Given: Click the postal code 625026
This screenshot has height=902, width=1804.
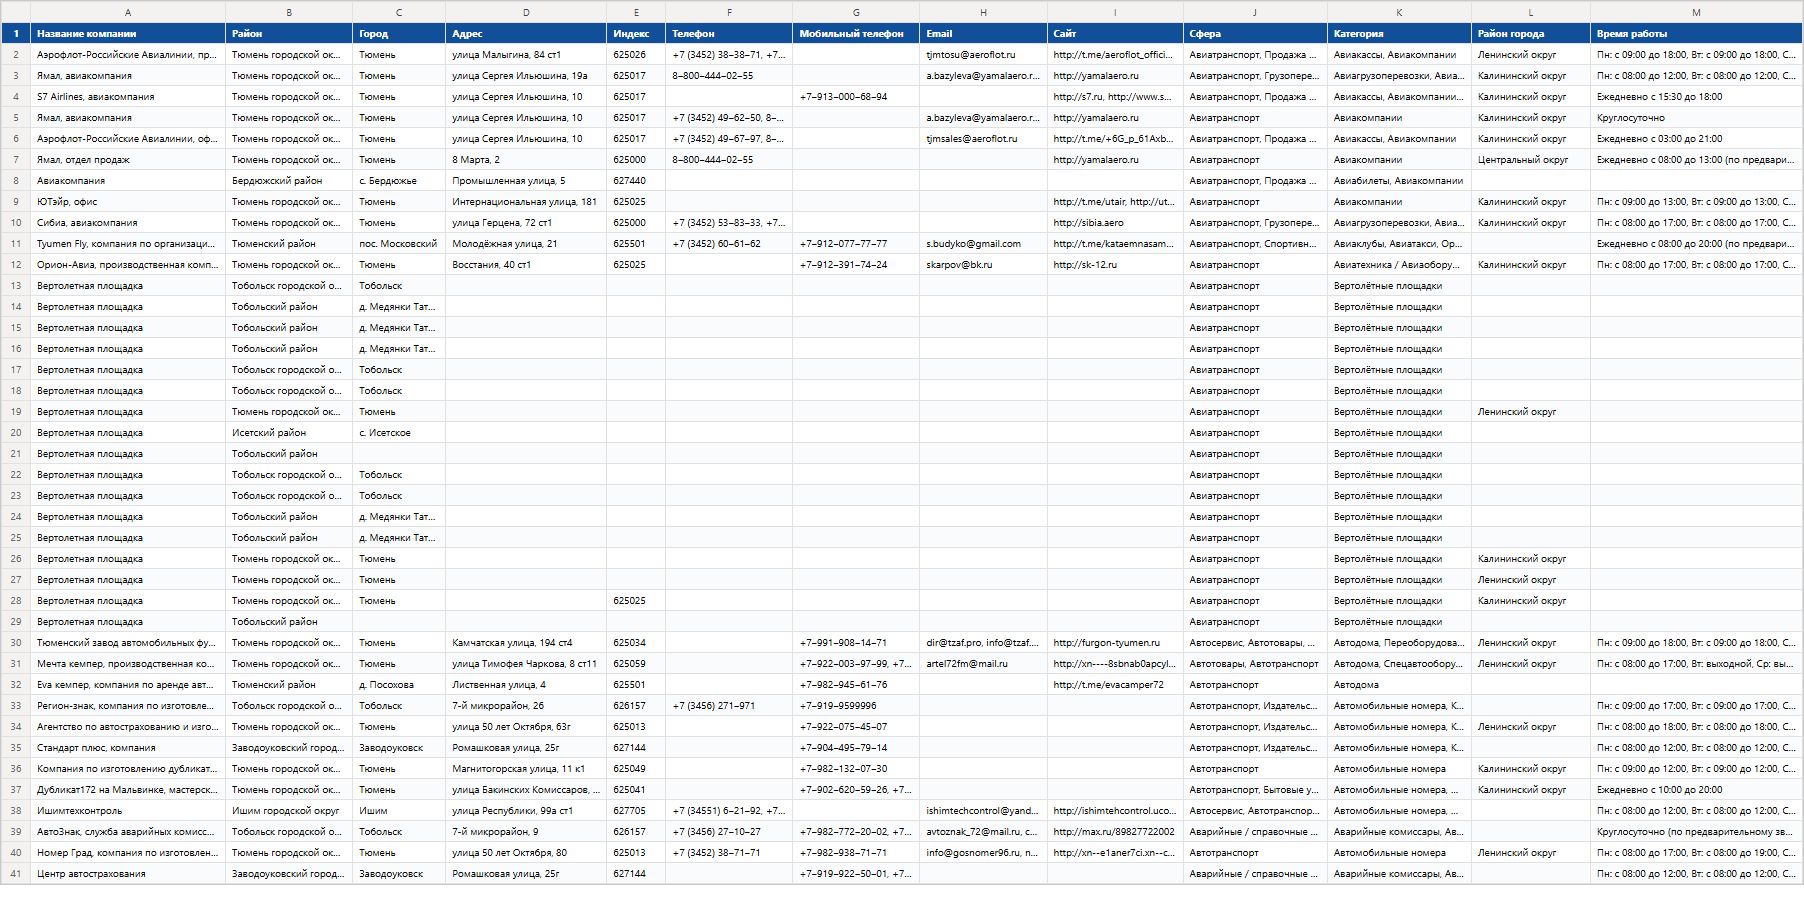Looking at the screenshot, I should click(636, 55).
